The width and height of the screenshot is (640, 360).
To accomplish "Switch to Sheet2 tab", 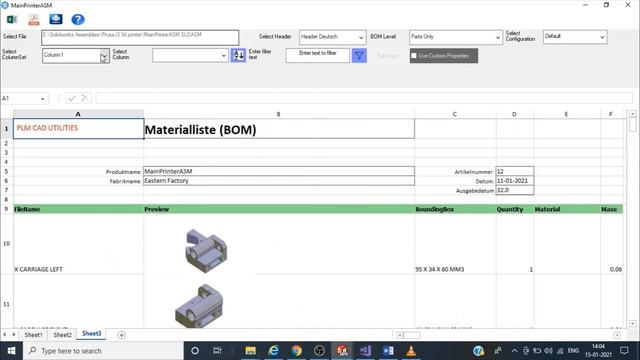I will (x=62, y=335).
